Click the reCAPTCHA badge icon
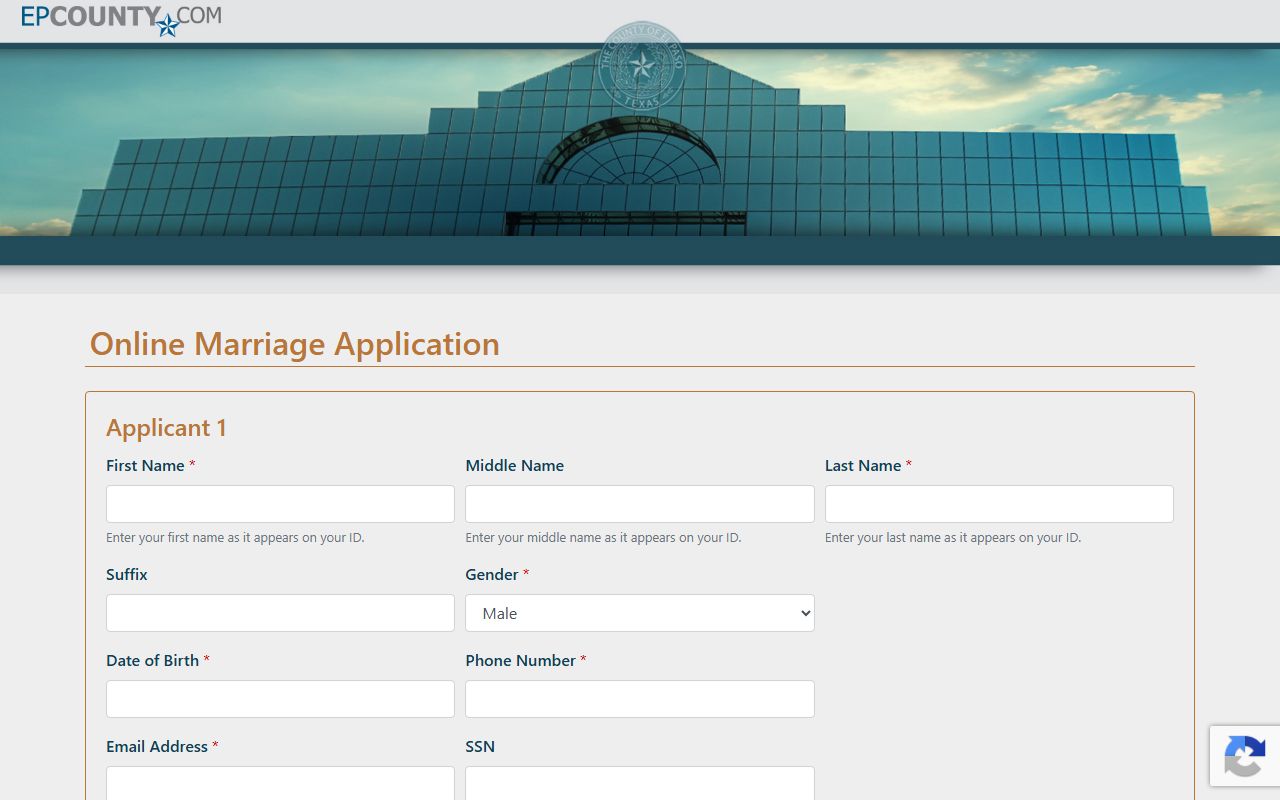Image resolution: width=1280 pixels, height=800 pixels. click(1245, 756)
